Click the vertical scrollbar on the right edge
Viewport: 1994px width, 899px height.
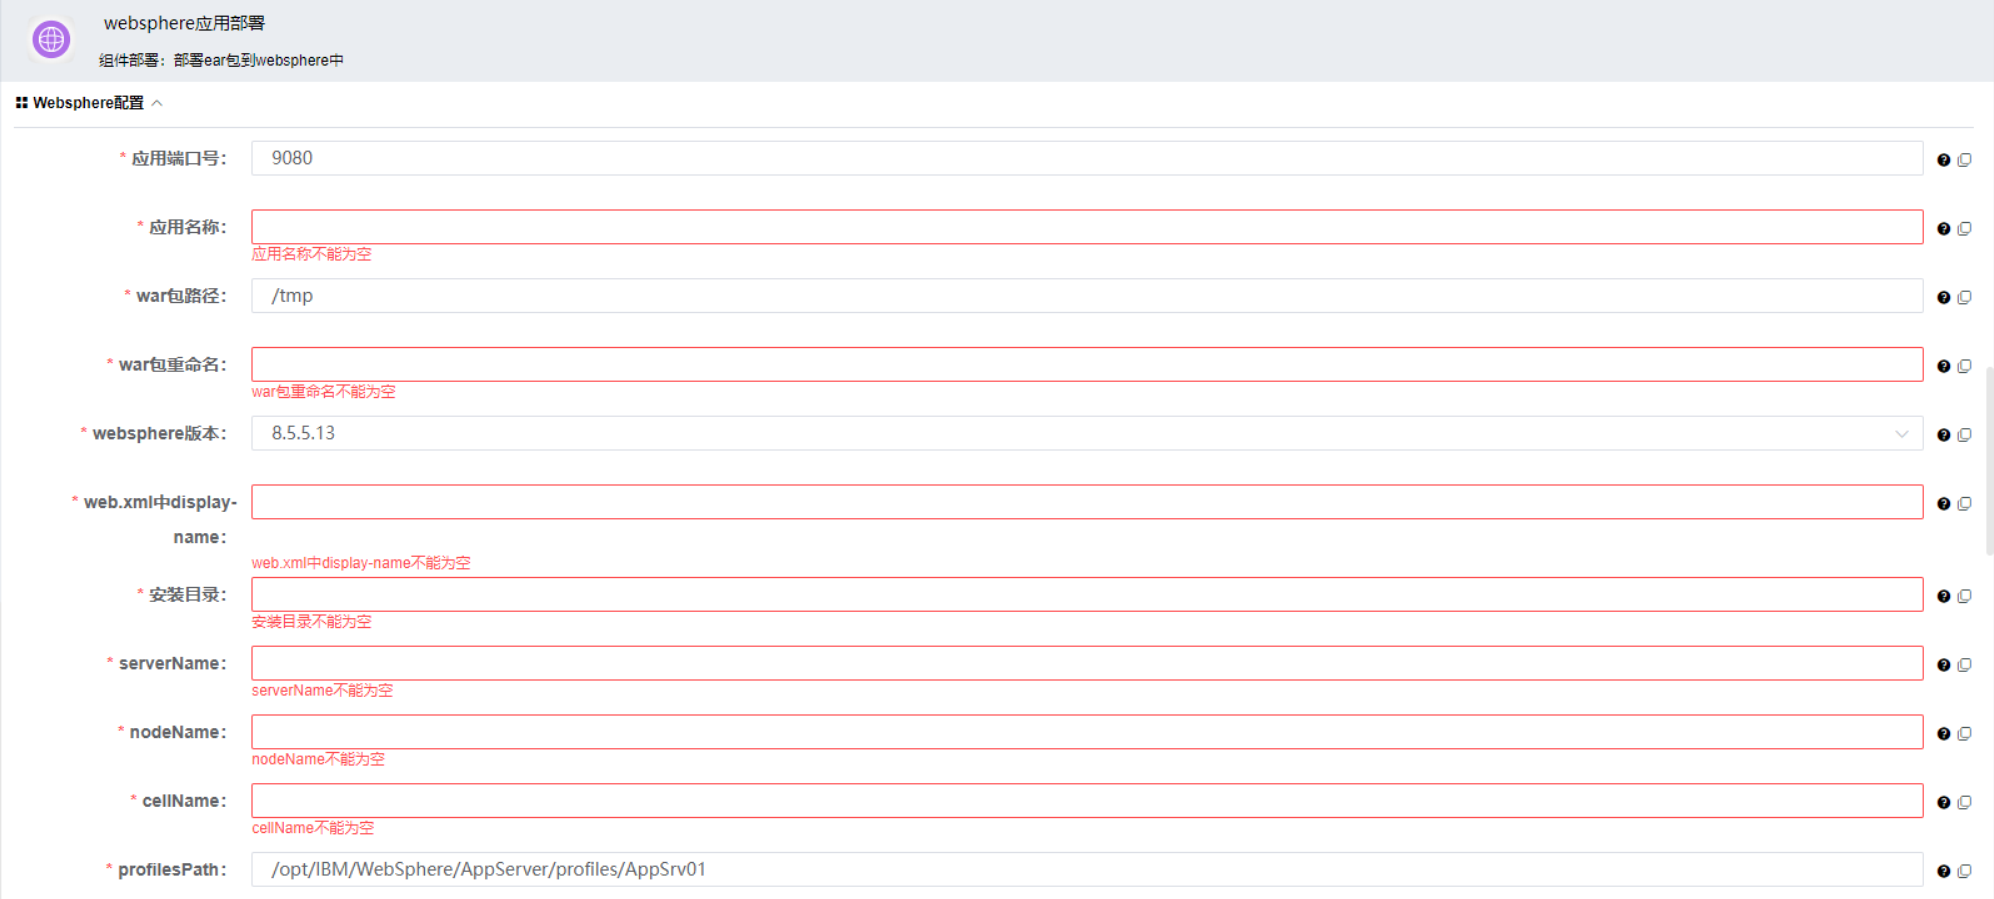pyautogui.click(x=1989, y=460)
